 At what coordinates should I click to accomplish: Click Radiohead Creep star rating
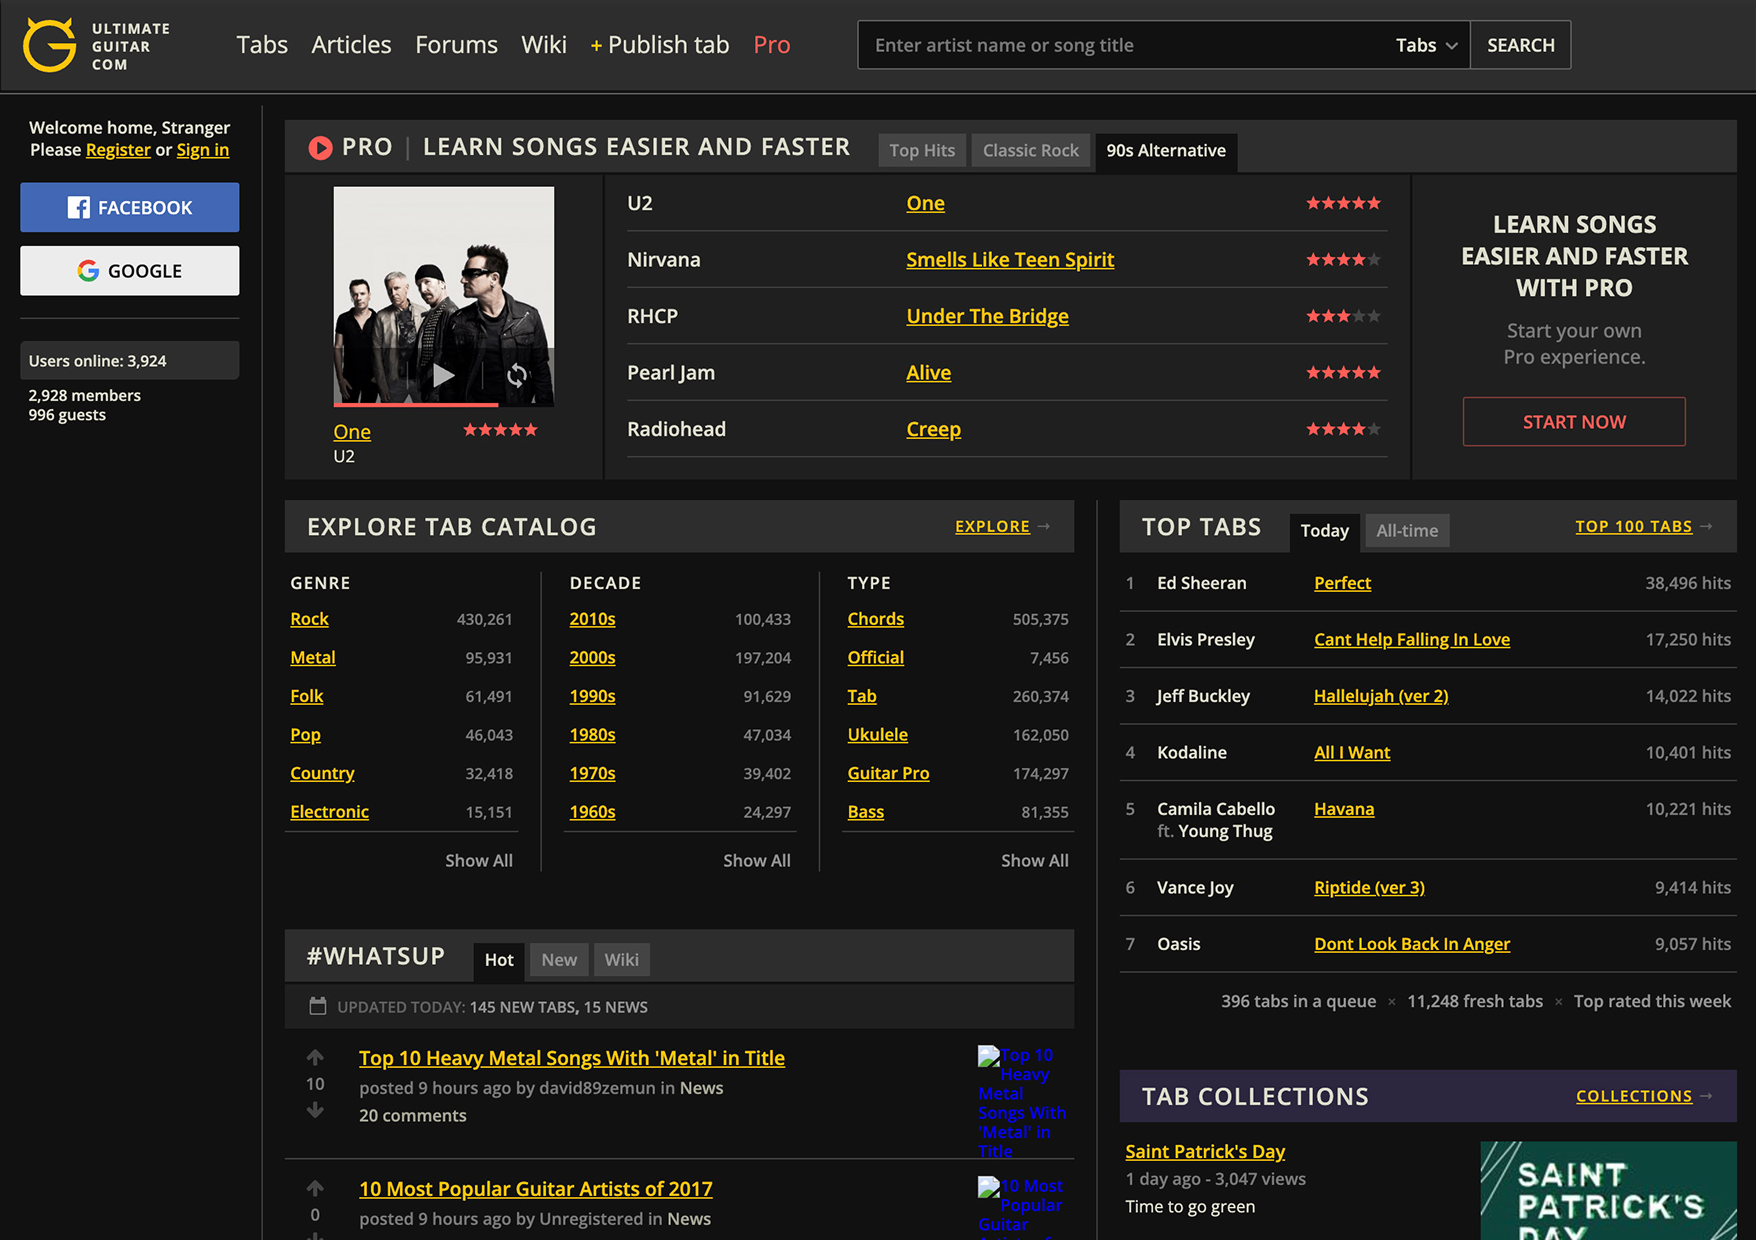point(1343,429)
